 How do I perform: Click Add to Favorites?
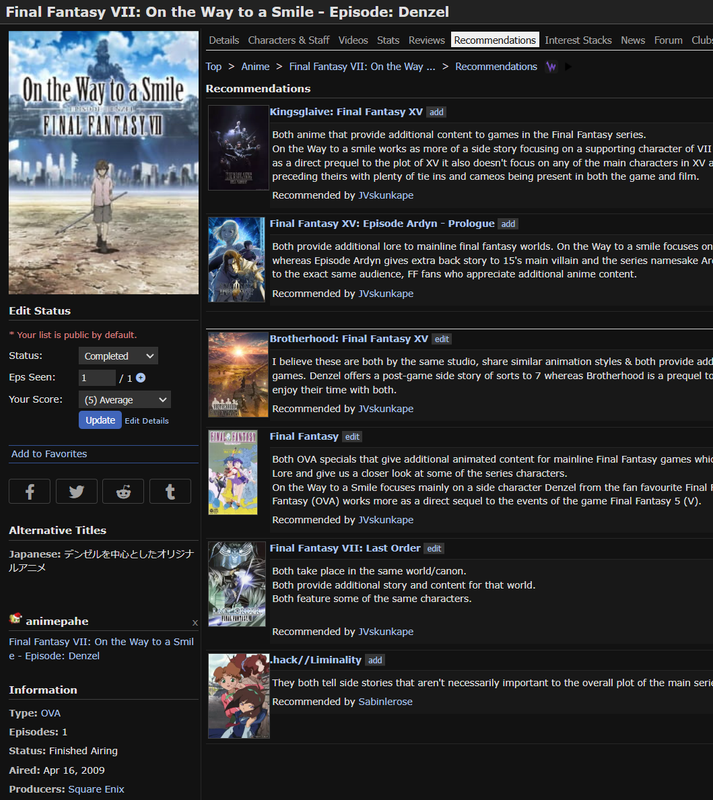(x=49, y=454)
